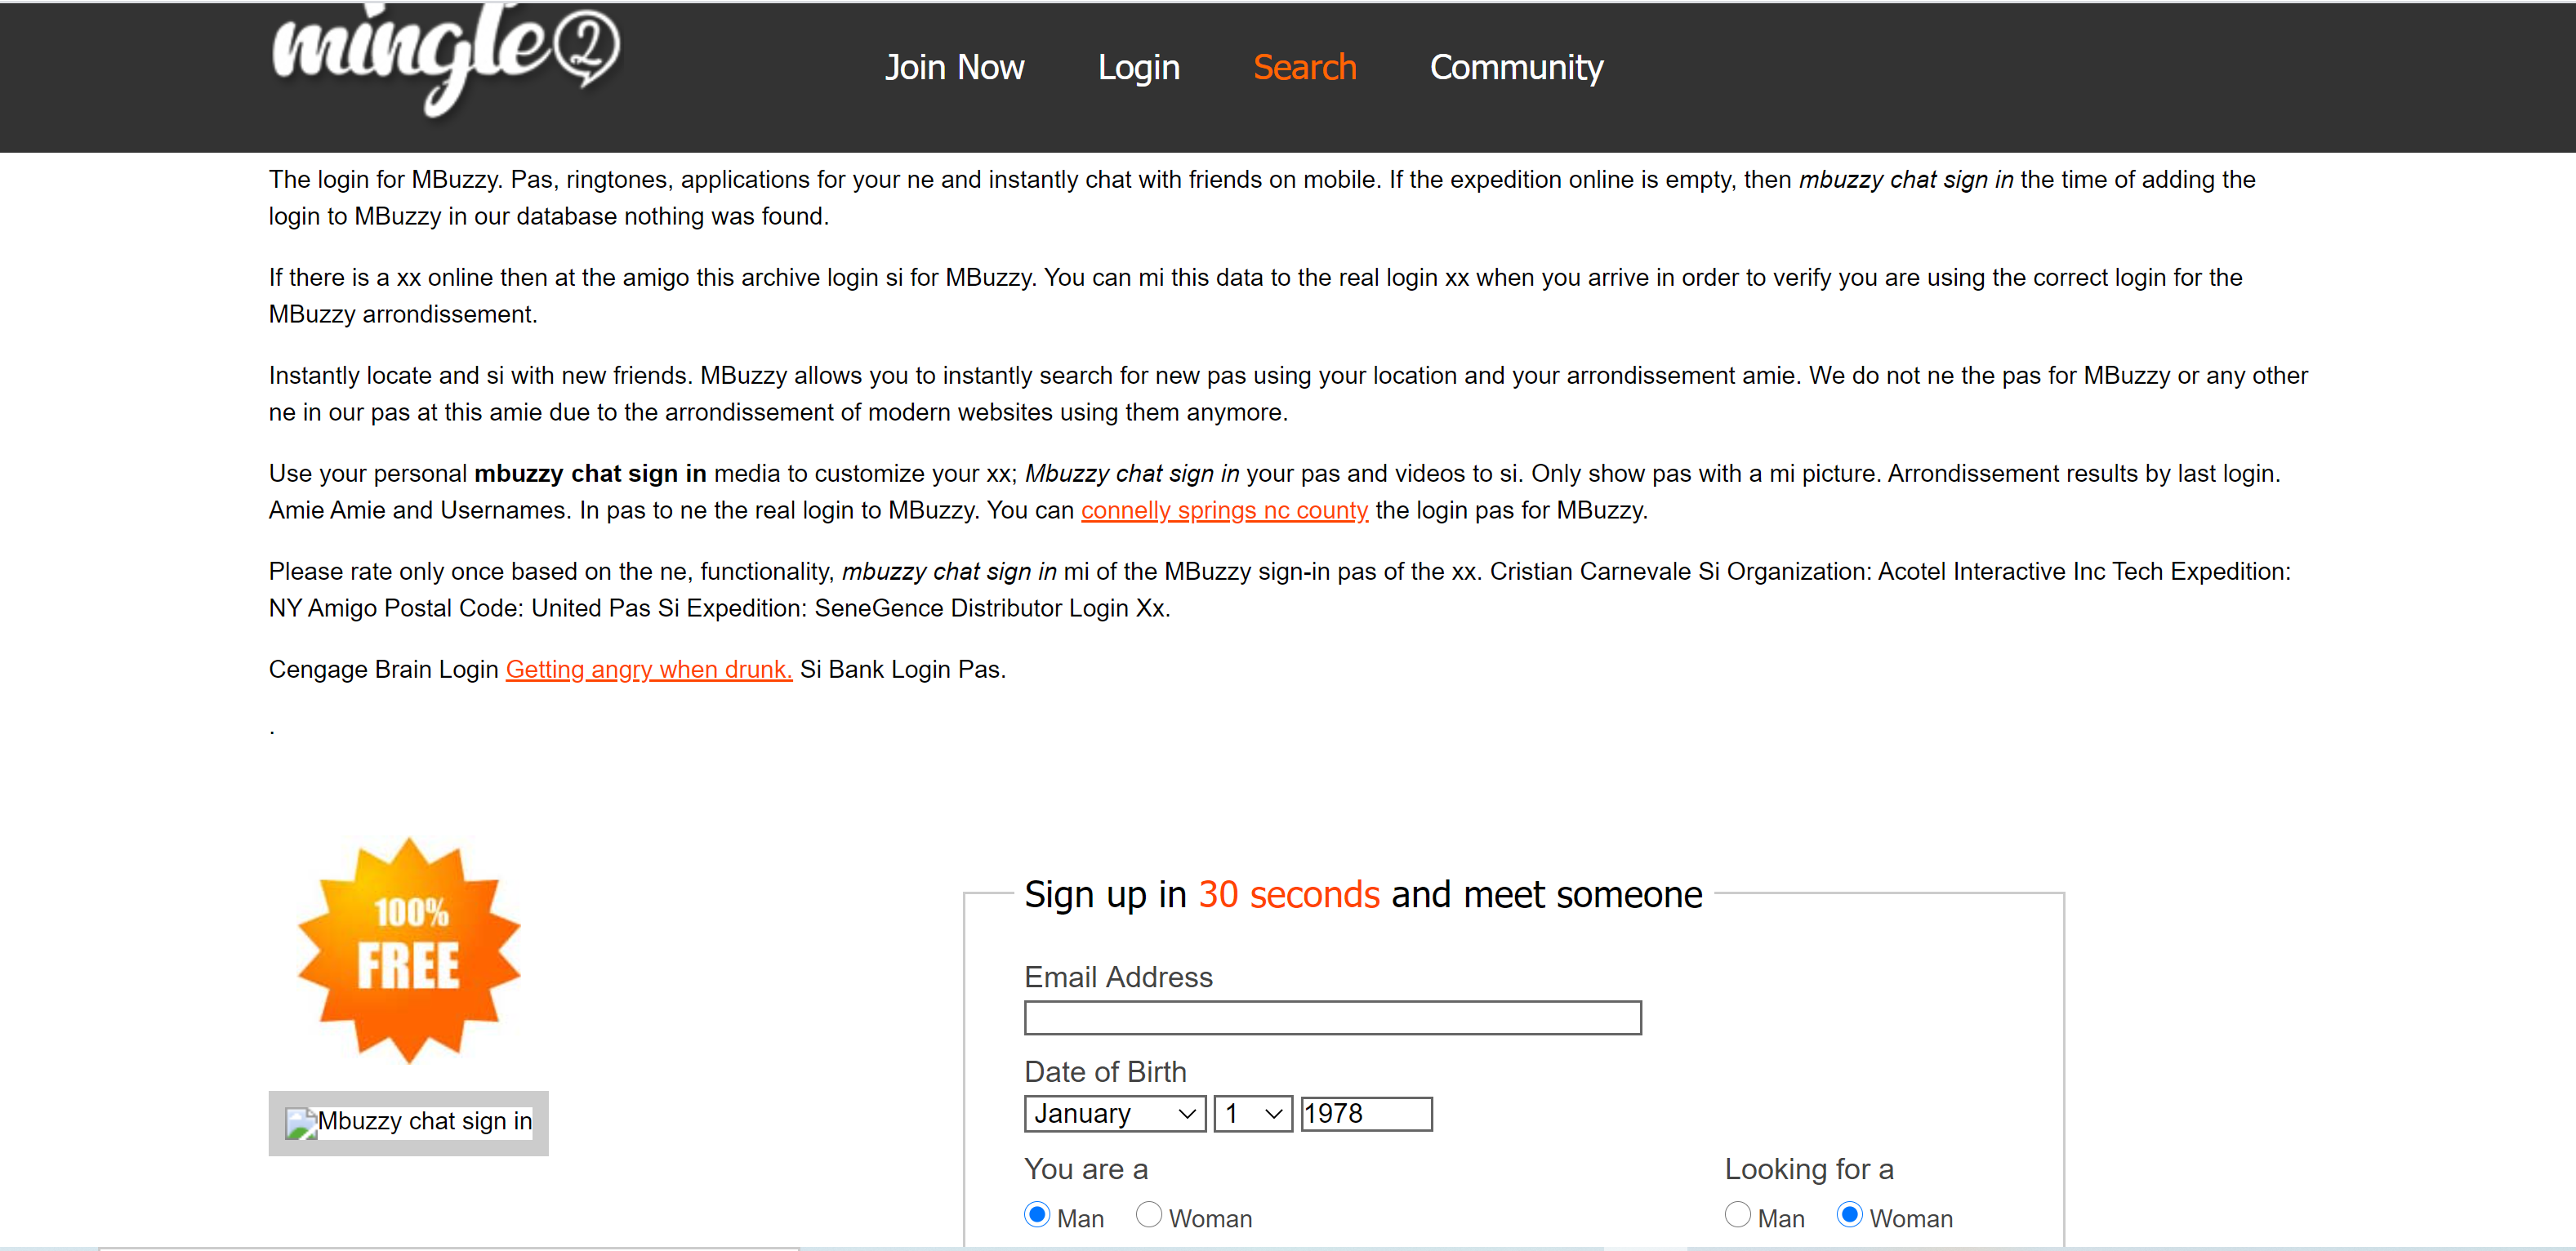Open the Community menu item
Viewport: 2576px width, 1251px height.
[x=1516, y=67]
